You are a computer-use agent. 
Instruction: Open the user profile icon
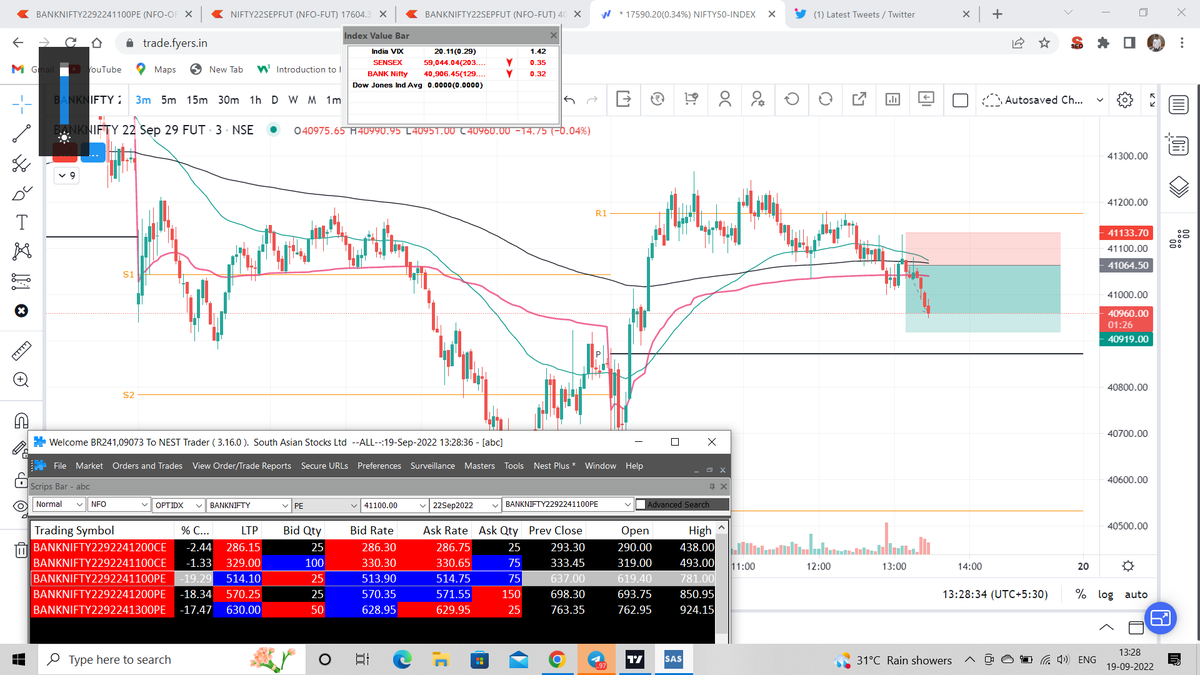click(x=725, y=99)
